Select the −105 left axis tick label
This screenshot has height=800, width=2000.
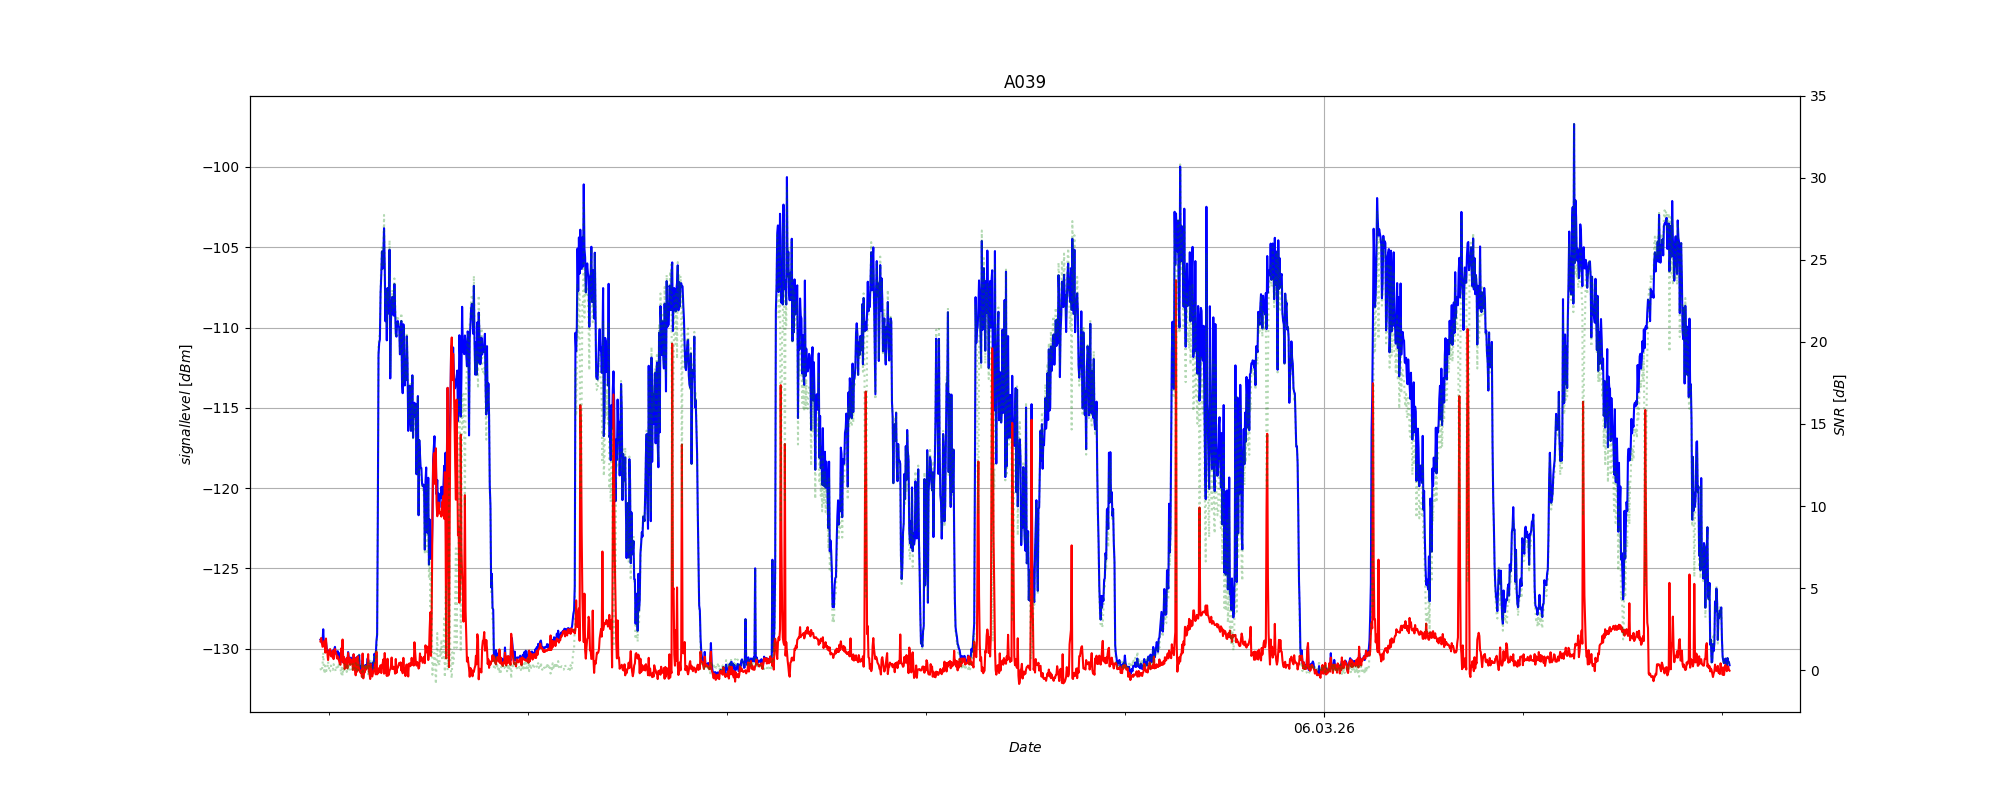221,248
